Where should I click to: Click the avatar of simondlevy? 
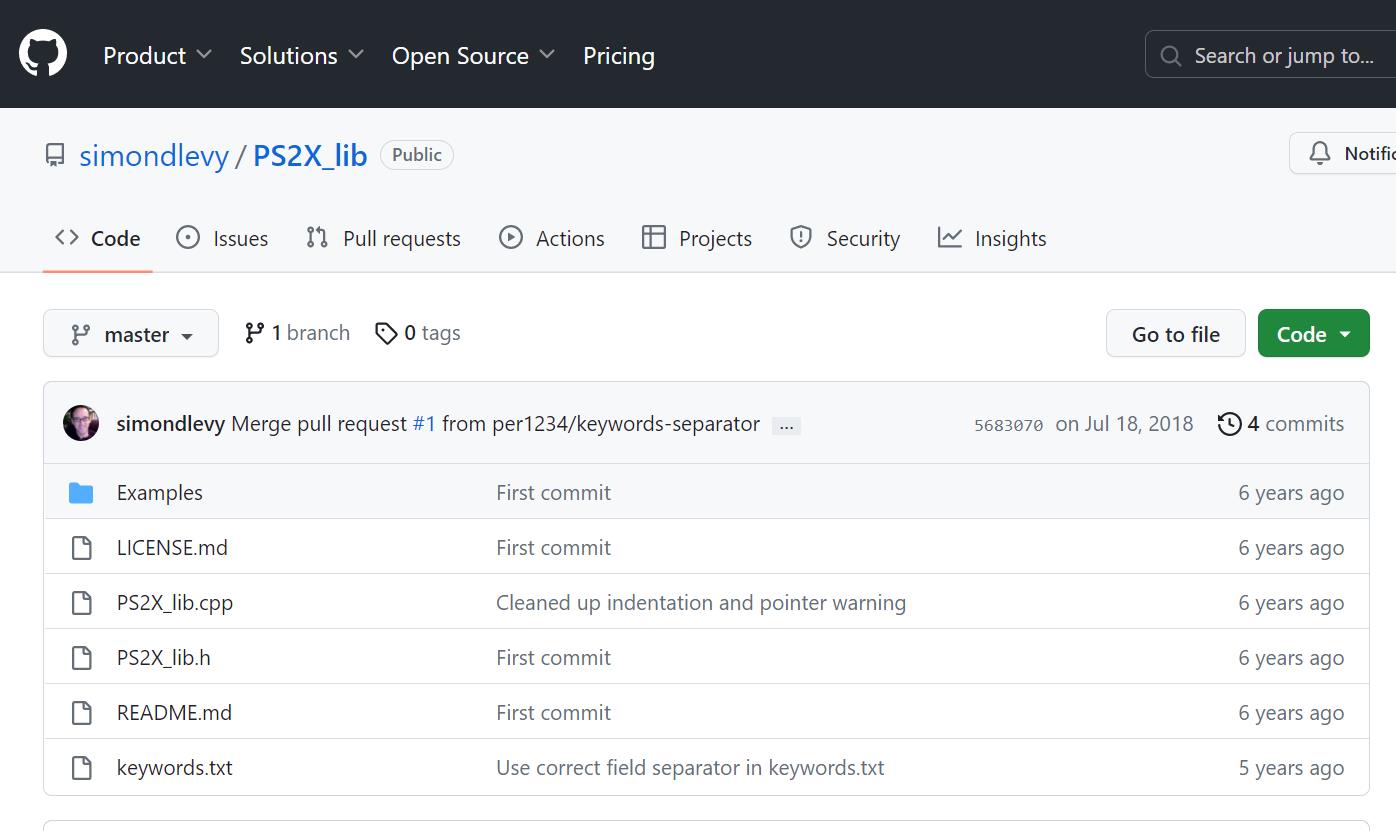tap(81, 423)
